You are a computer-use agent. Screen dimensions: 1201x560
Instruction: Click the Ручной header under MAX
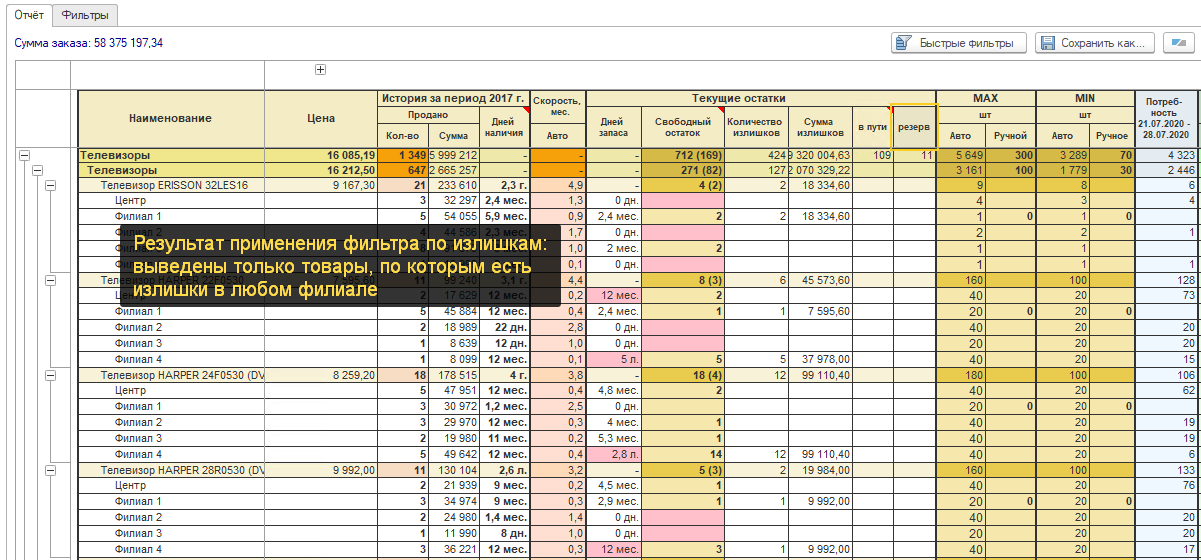(x=1011, y=135)
